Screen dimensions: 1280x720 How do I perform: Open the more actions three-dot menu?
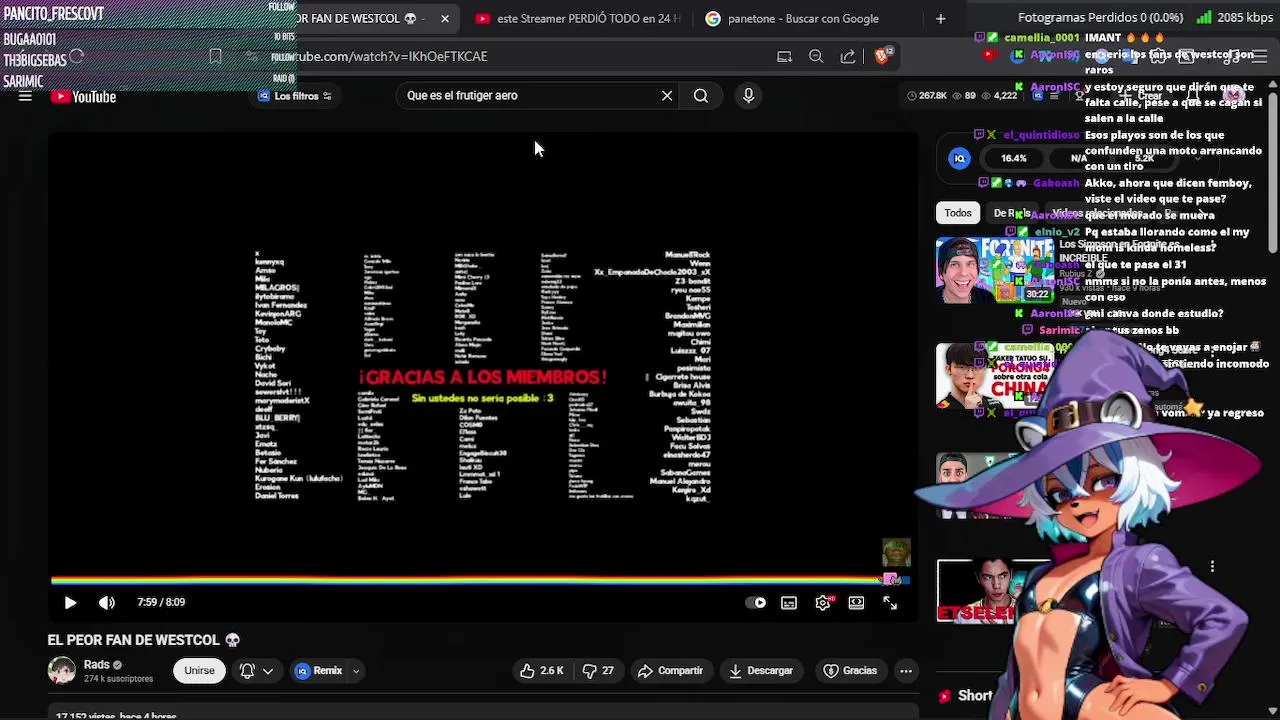[x=906, y=671]
